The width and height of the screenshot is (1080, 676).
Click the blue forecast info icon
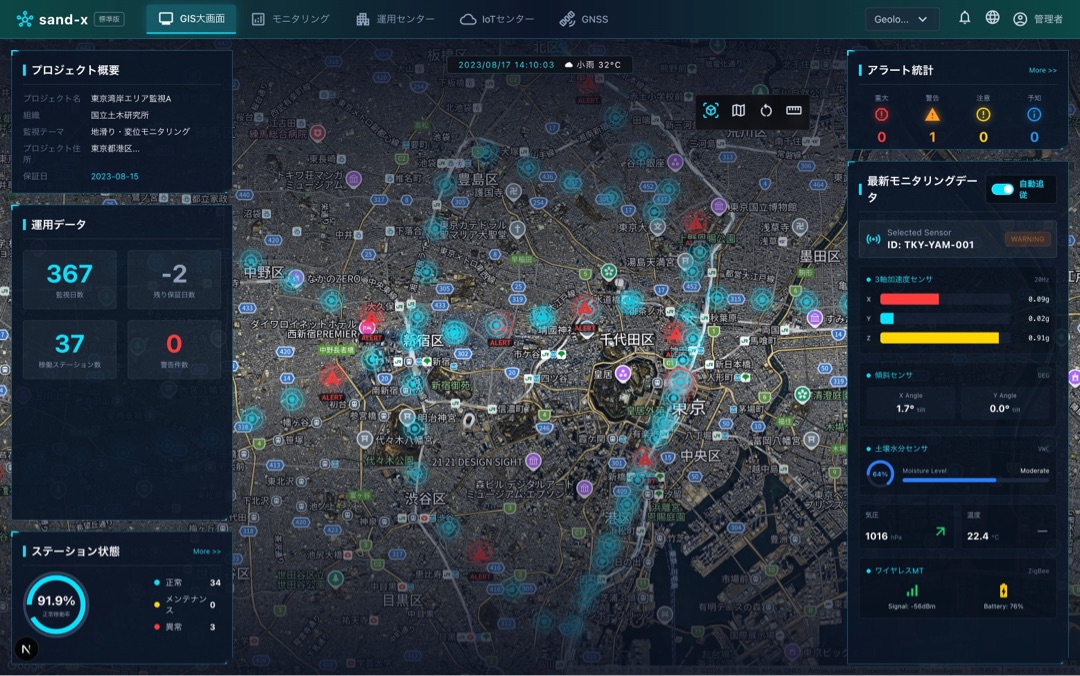(x=1034, y=114)
